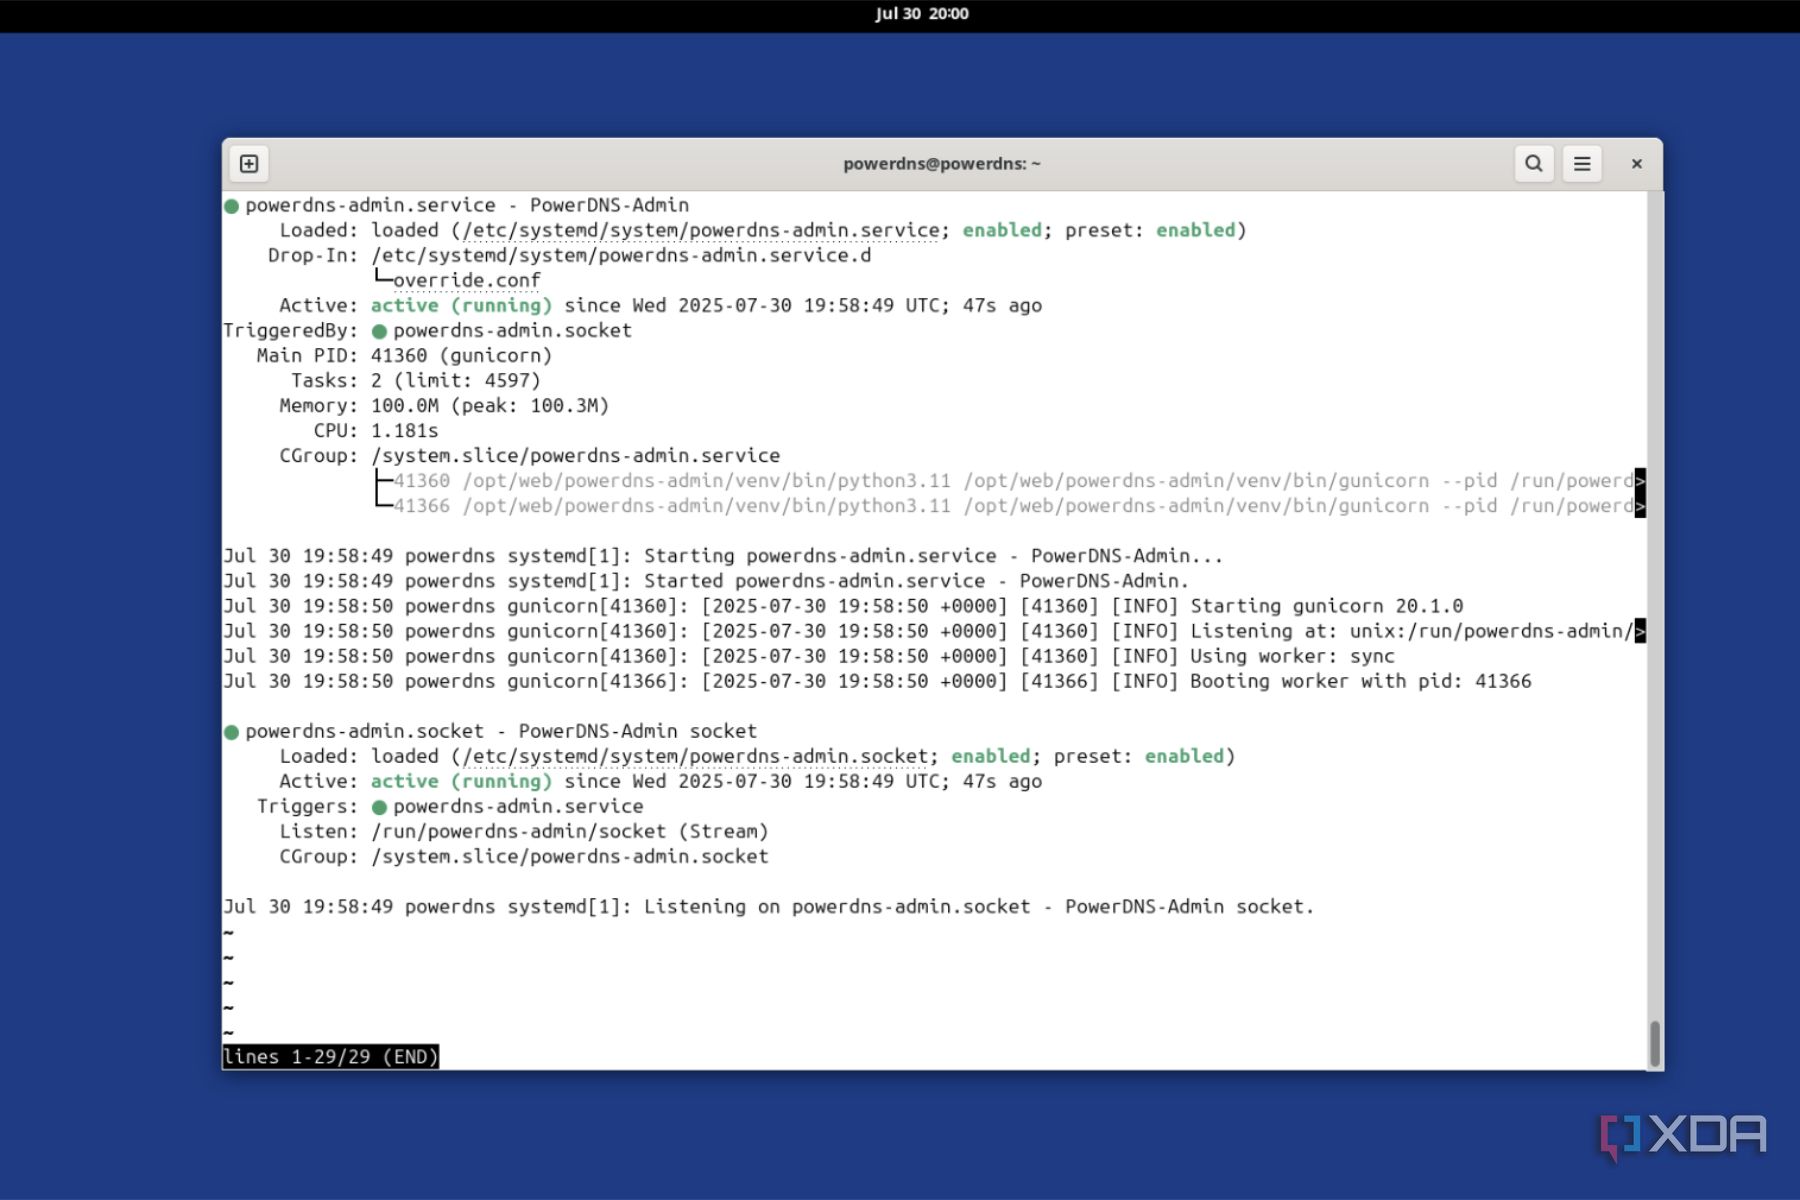Close the terminal window
This screenshot has width=1800, height=1200.
(1637, 163)
